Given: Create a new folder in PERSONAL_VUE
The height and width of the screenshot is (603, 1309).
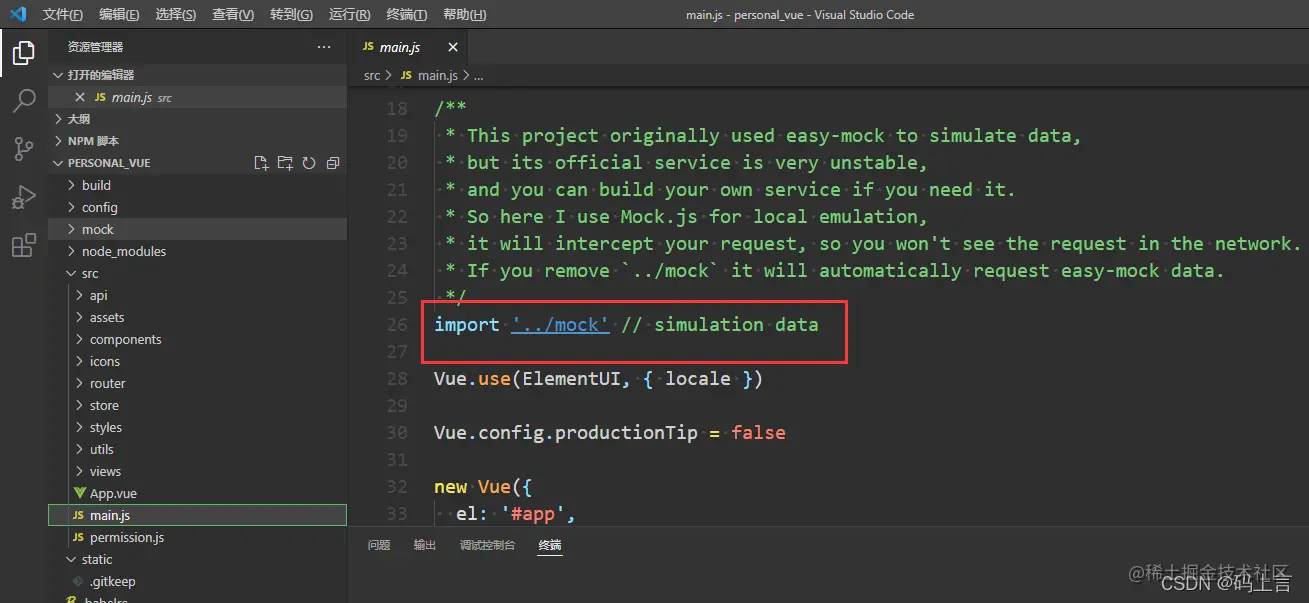Looking at the screenshot, I should (x=285, y=163).
